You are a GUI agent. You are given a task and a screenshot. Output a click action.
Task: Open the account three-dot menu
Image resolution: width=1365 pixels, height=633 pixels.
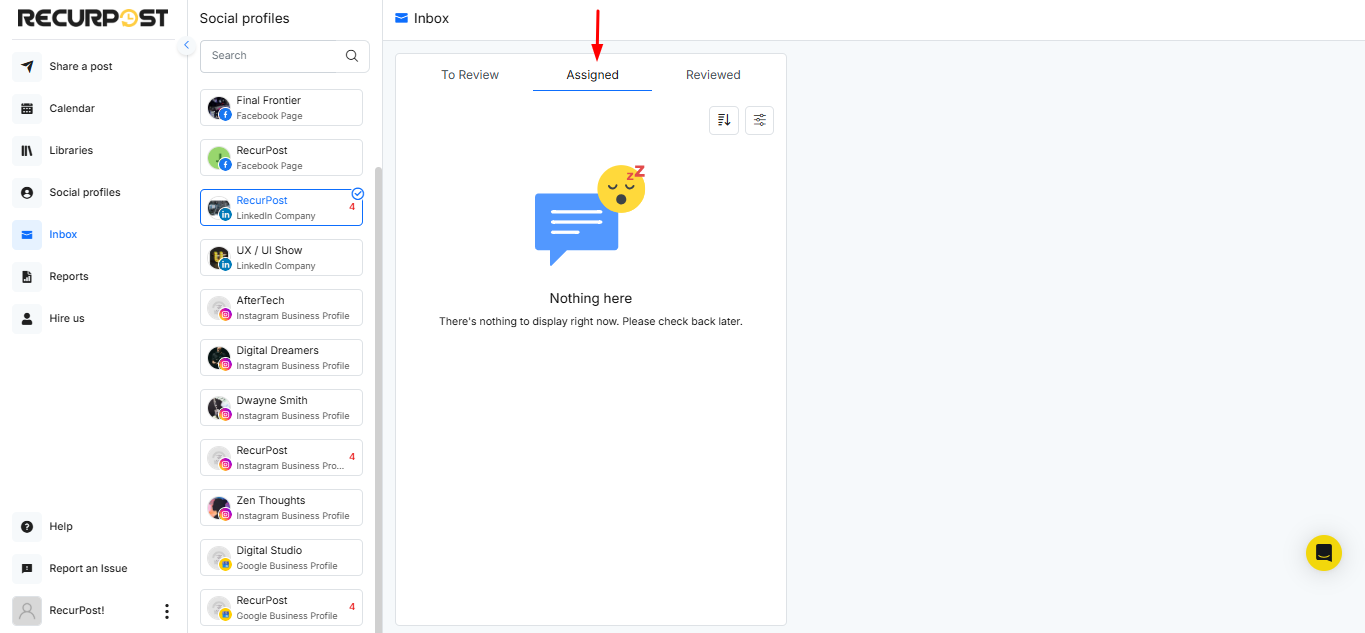point(167,611)
